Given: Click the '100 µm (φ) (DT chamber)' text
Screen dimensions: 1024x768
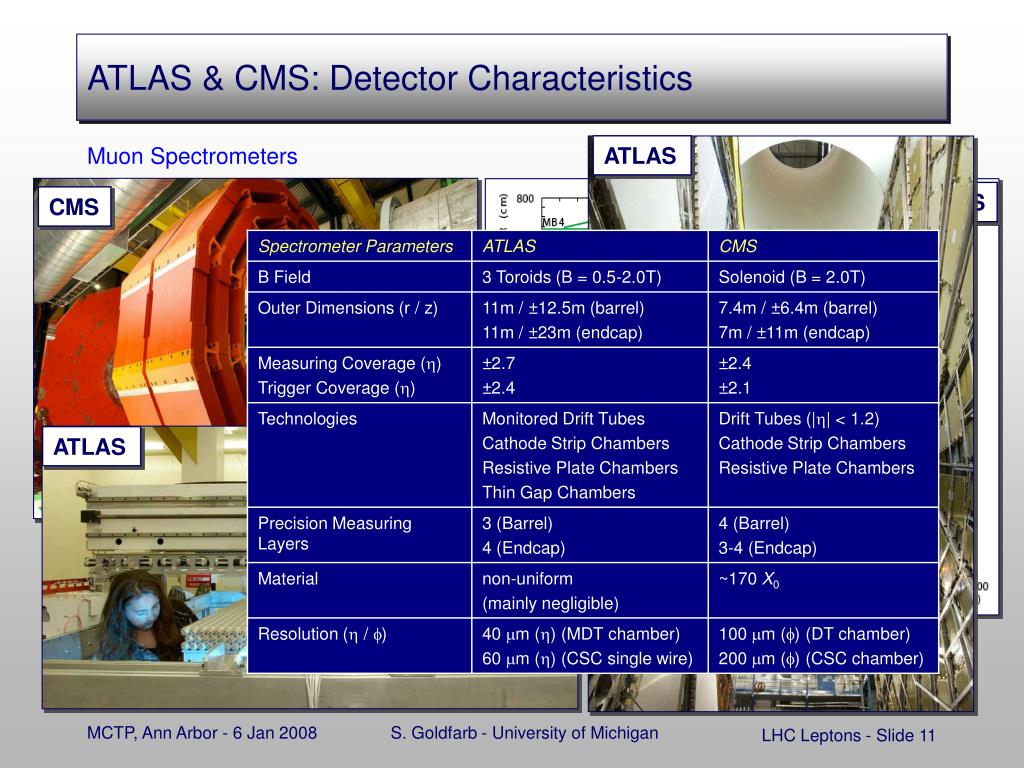Looking at the screenshot, I should [814, 634].
